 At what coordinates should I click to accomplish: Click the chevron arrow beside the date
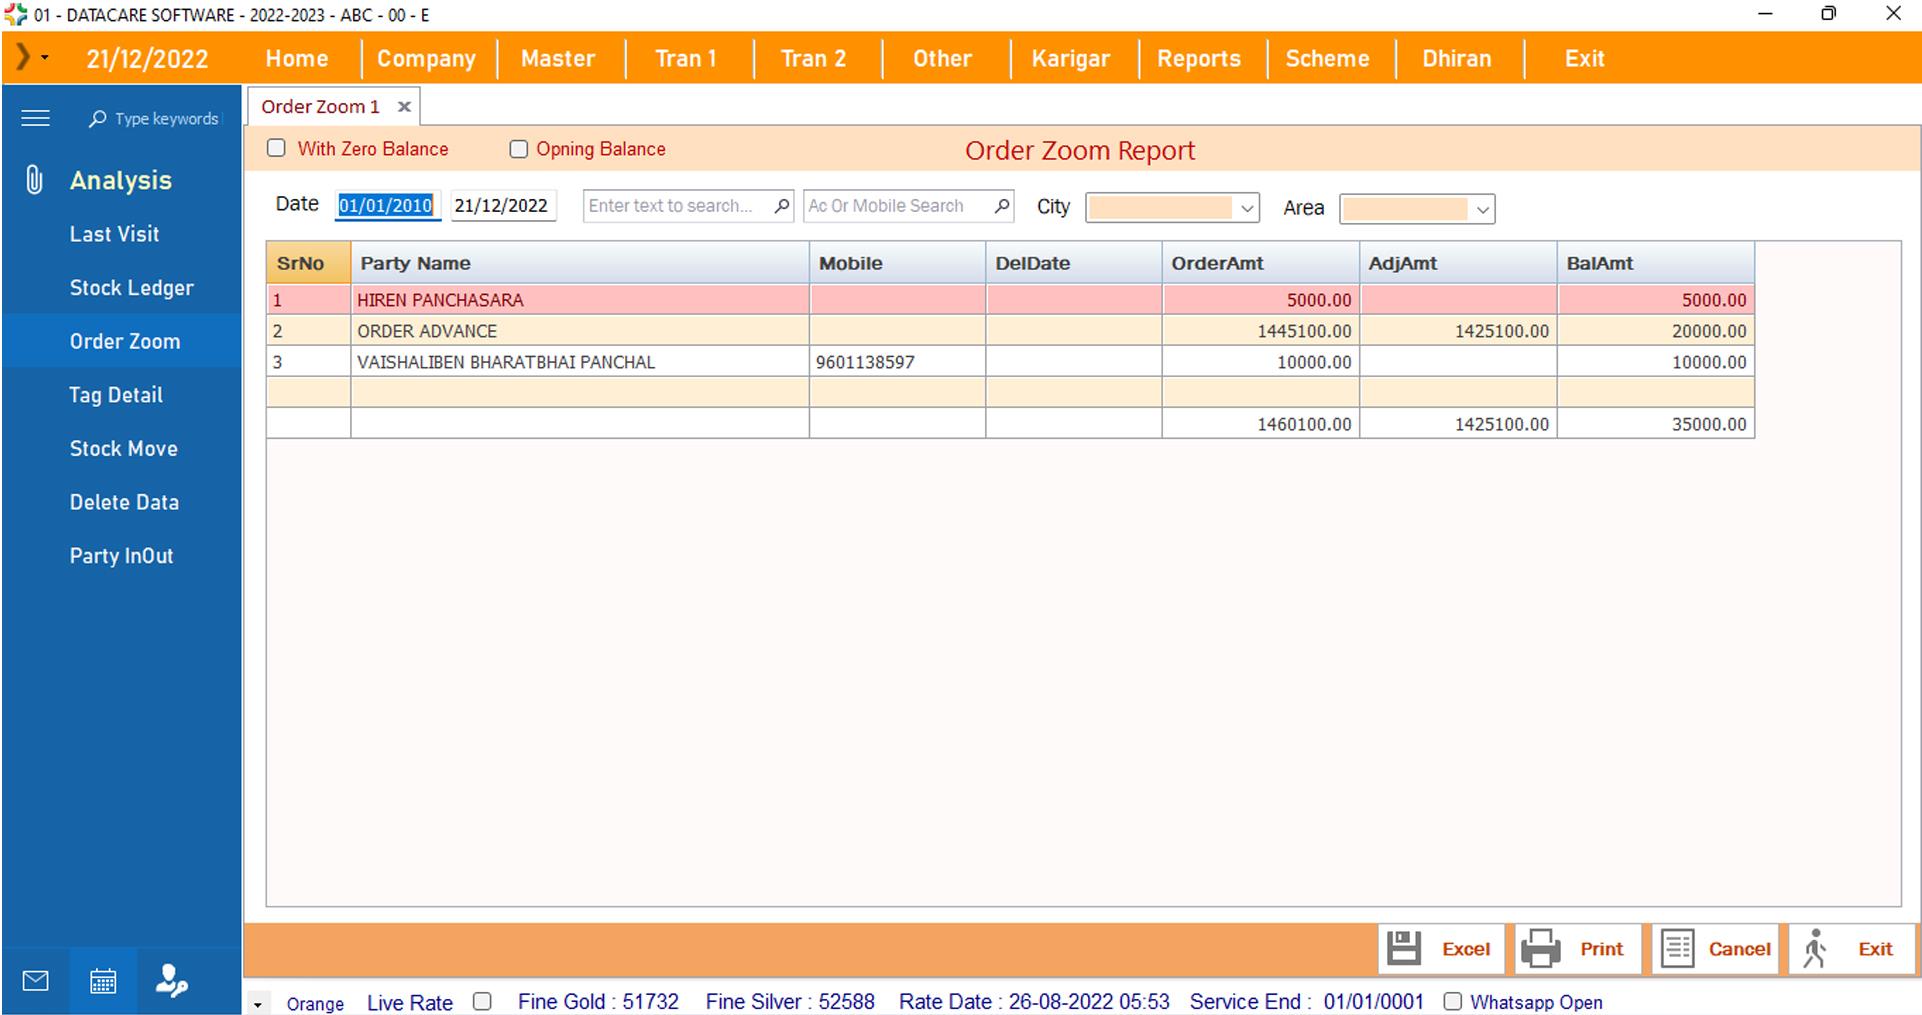click(x=23, y=57)
